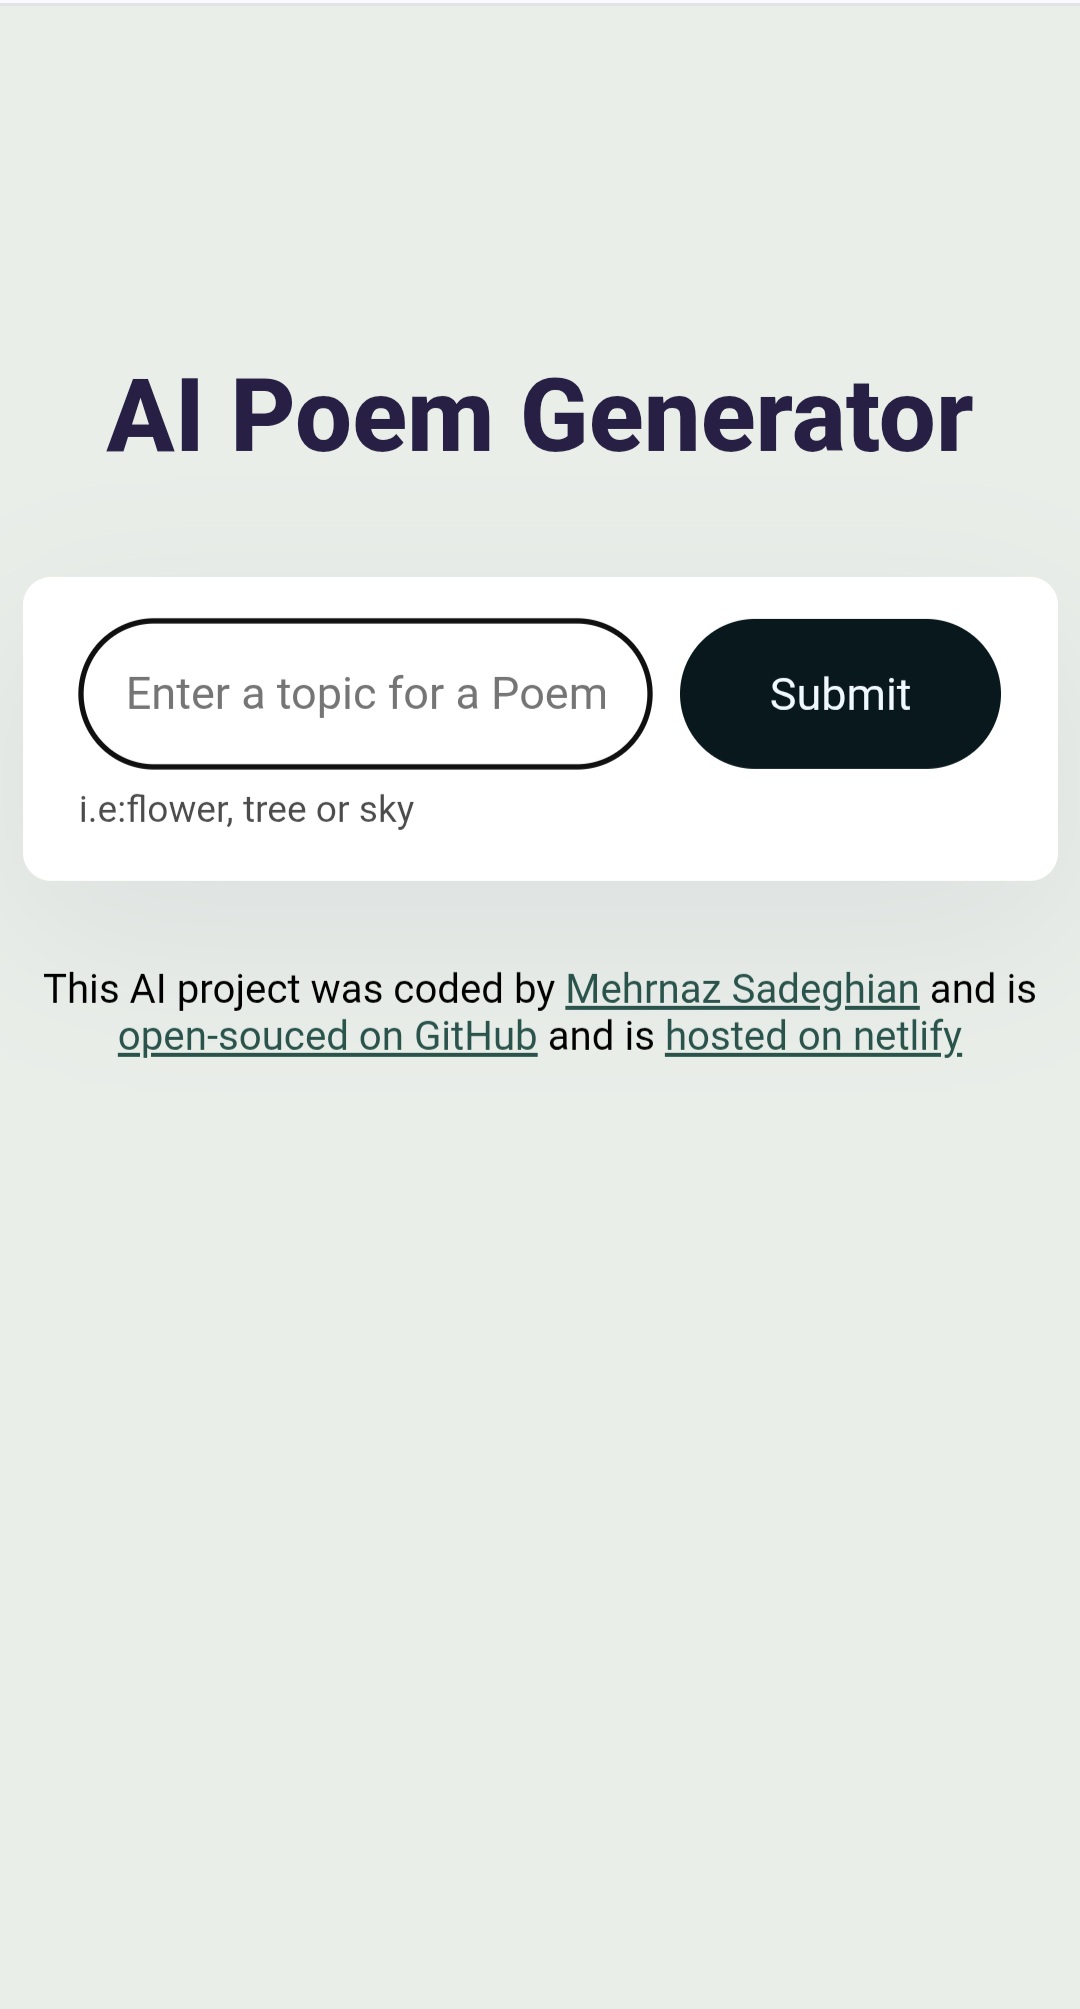Click the AI Poem Generator heading
Viewport: 1080px width, 2009px height.
click(x=539, y=416)
